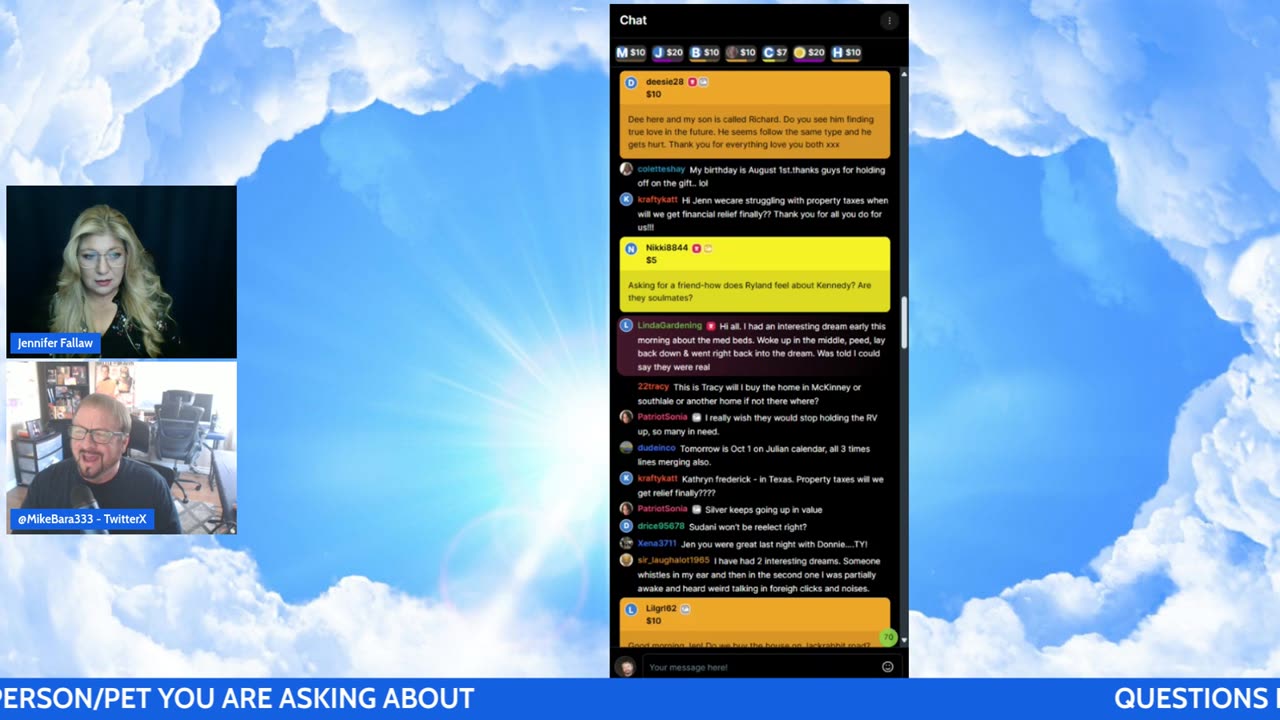Click the '@MikeBara333 - TwitterX' label
Viewport: 1280px width, 720px height.
[82, 520]
